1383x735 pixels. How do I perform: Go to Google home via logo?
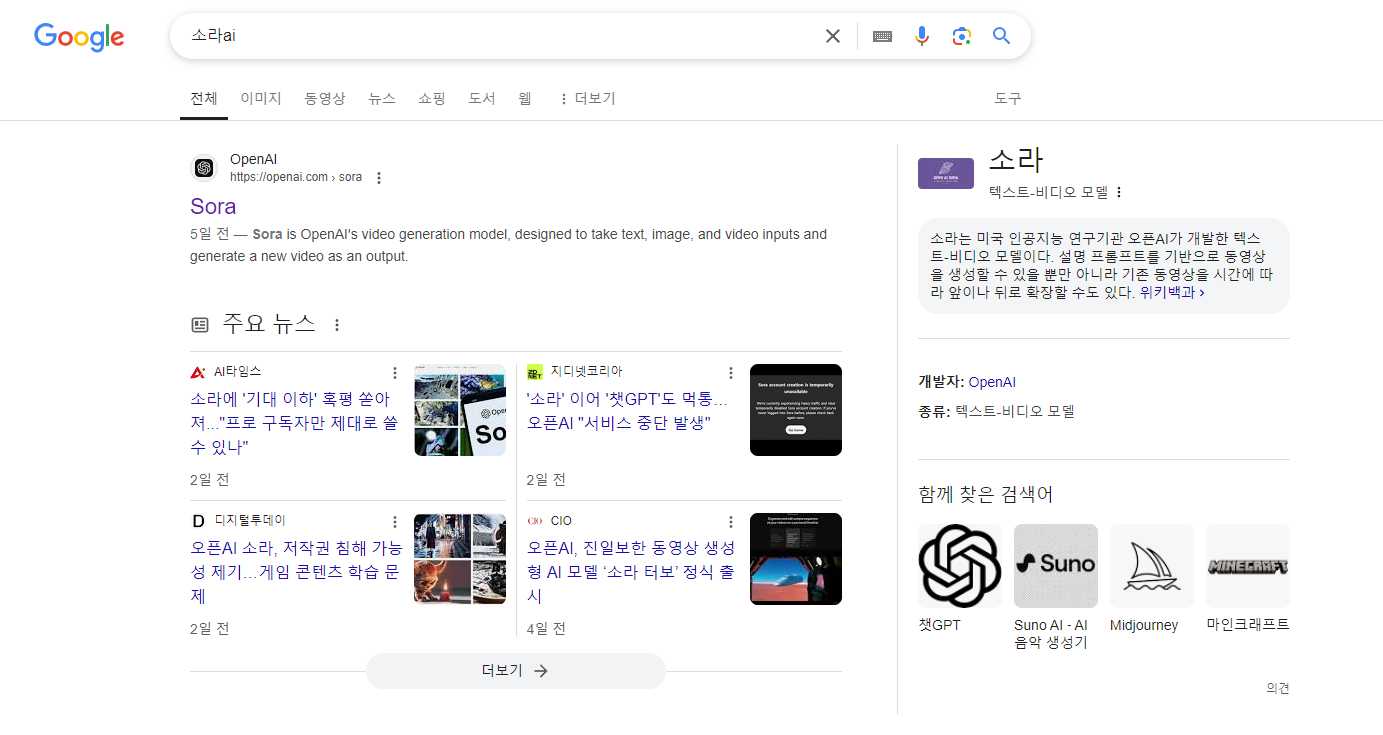[x=79, y=37]
